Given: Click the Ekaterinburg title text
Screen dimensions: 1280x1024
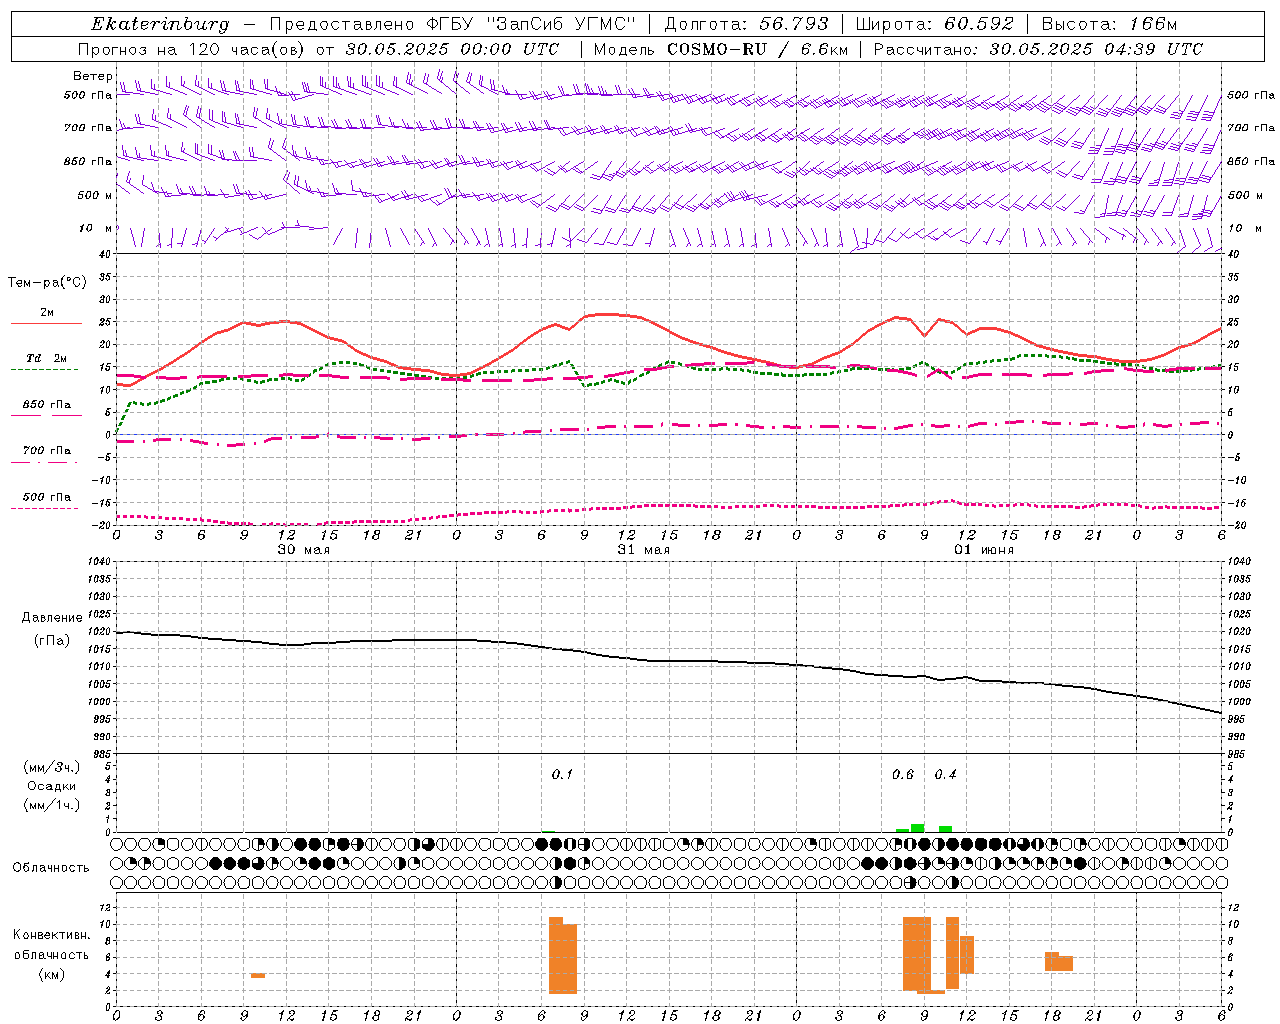Looking at the screenshot, I should click(x=160, y=24).
